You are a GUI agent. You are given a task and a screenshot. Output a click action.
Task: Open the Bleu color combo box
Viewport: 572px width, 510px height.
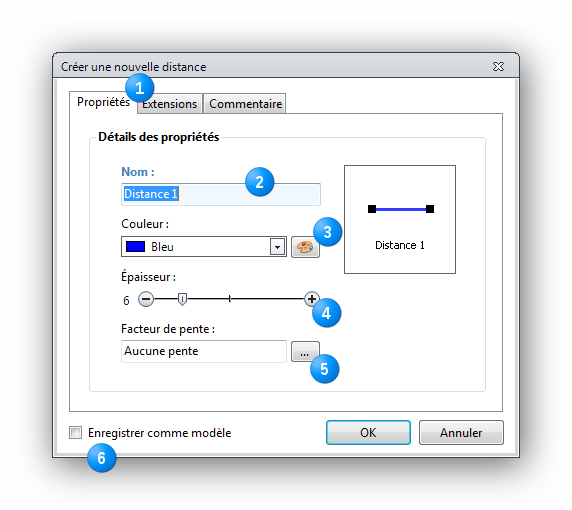pyautogui.click(x=204, y=247)
